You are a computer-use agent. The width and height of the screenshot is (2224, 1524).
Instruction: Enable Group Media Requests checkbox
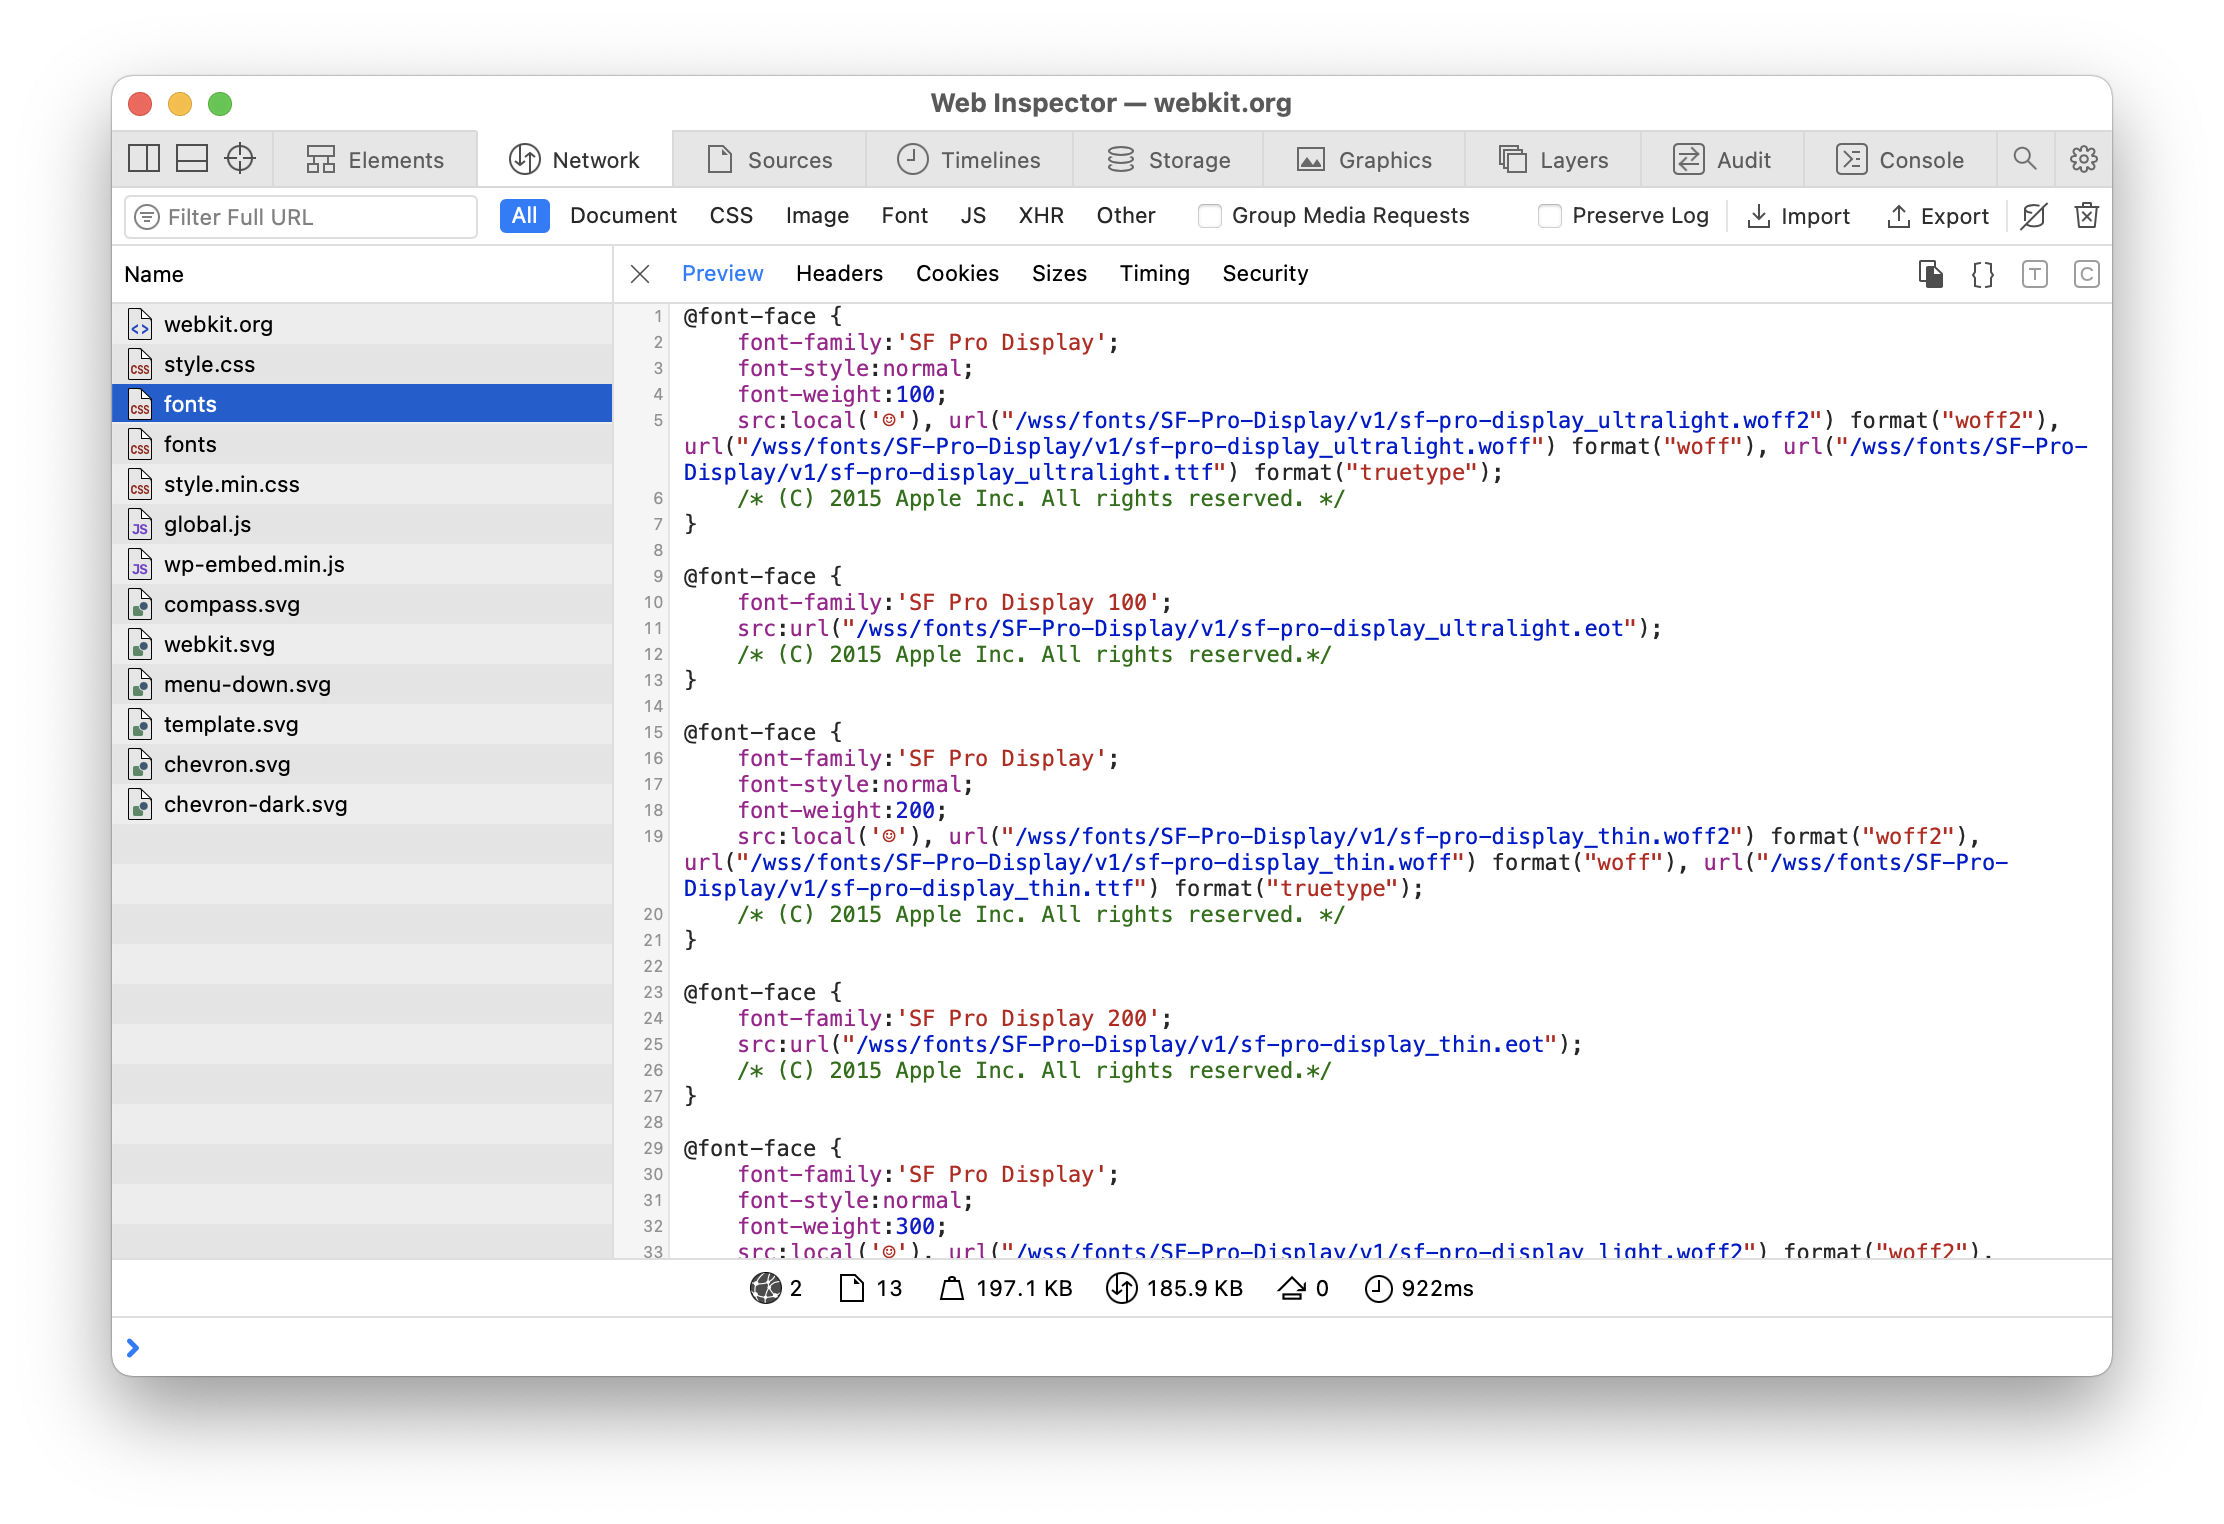pyautogui.click(x=1210, y=216)
